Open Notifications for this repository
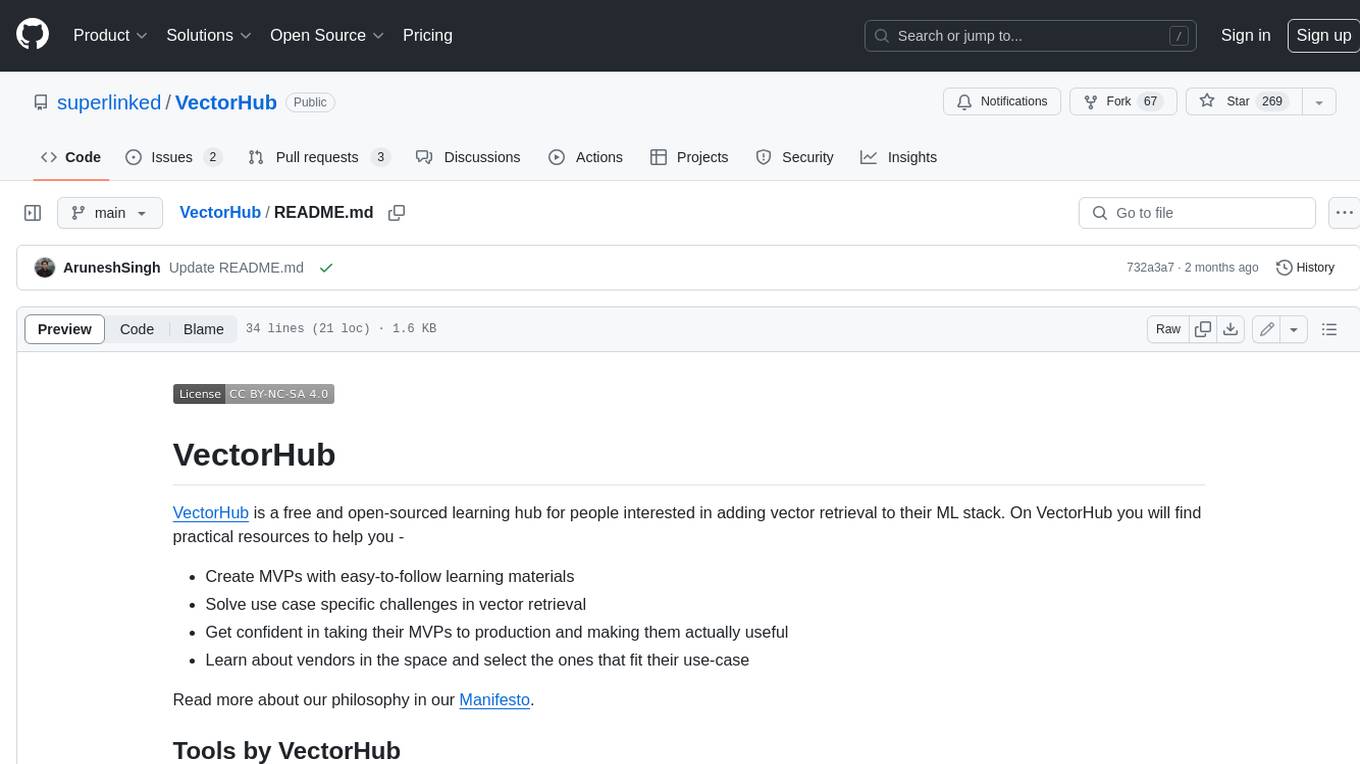The image size is (1360, 764). point(1002,101)
